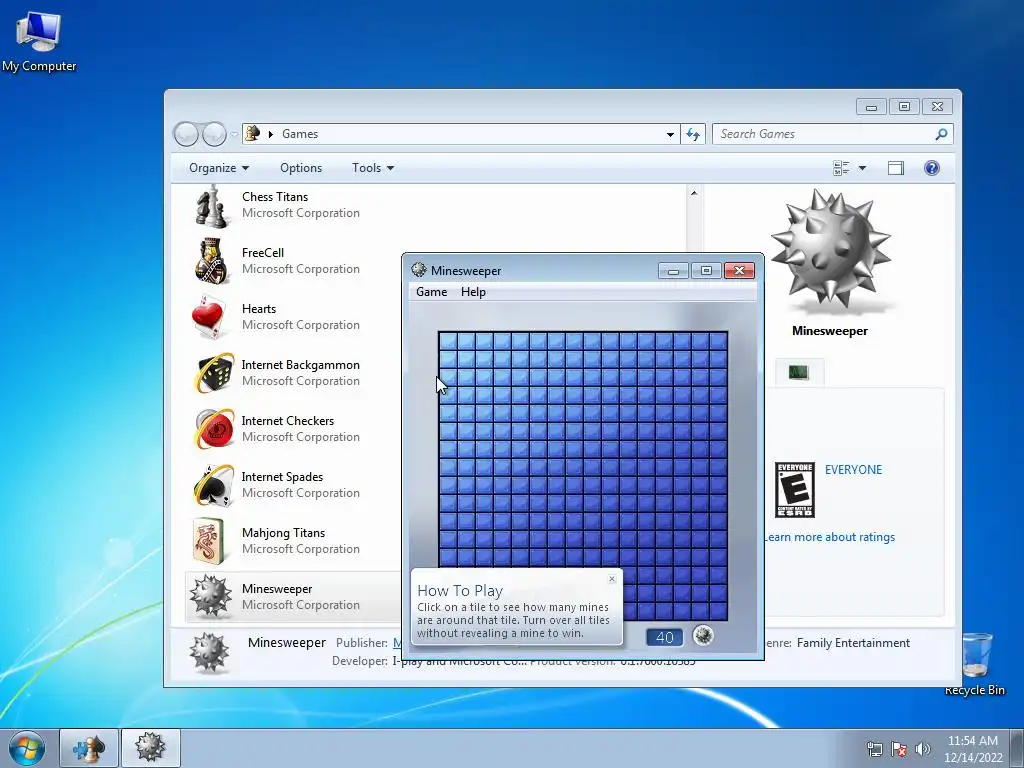Image resolution: width=1024 pixels, height=768 pixels.
Task: Select the FreeCell title text
Action: click(x=263, y=253)
